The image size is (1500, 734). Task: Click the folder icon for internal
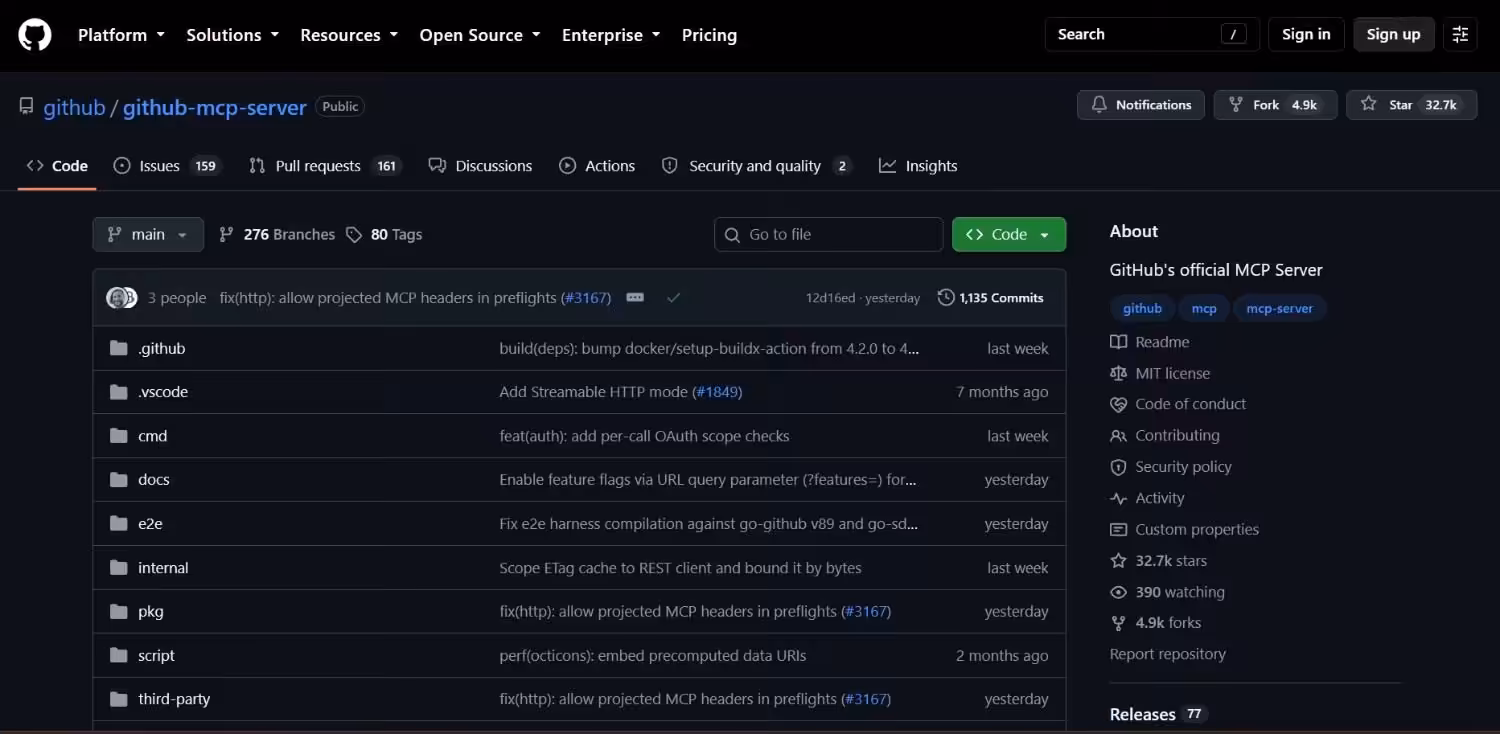tap(119, 568)
